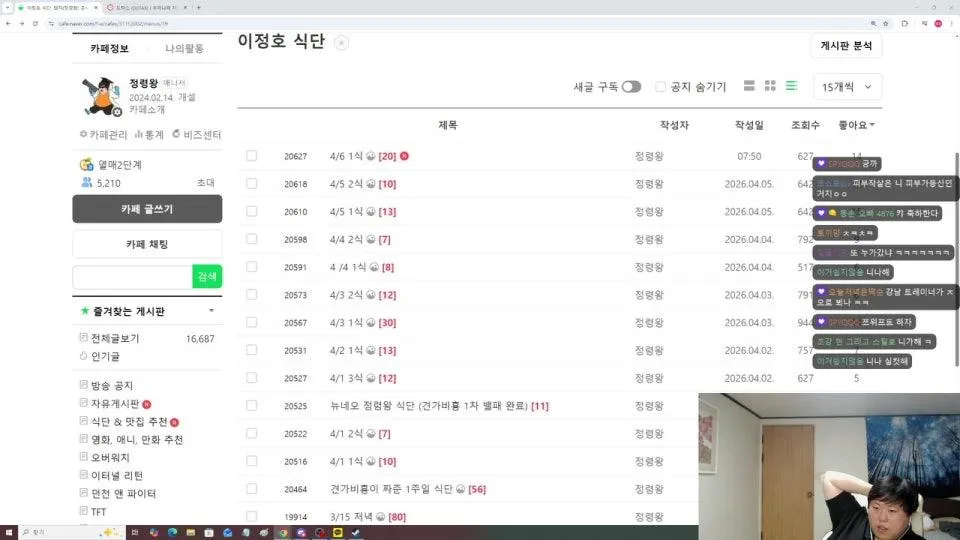Open the 식단 & 맛집 추천 board
The width and height of the screenshot is (960, 540).
tap(129, 421)
